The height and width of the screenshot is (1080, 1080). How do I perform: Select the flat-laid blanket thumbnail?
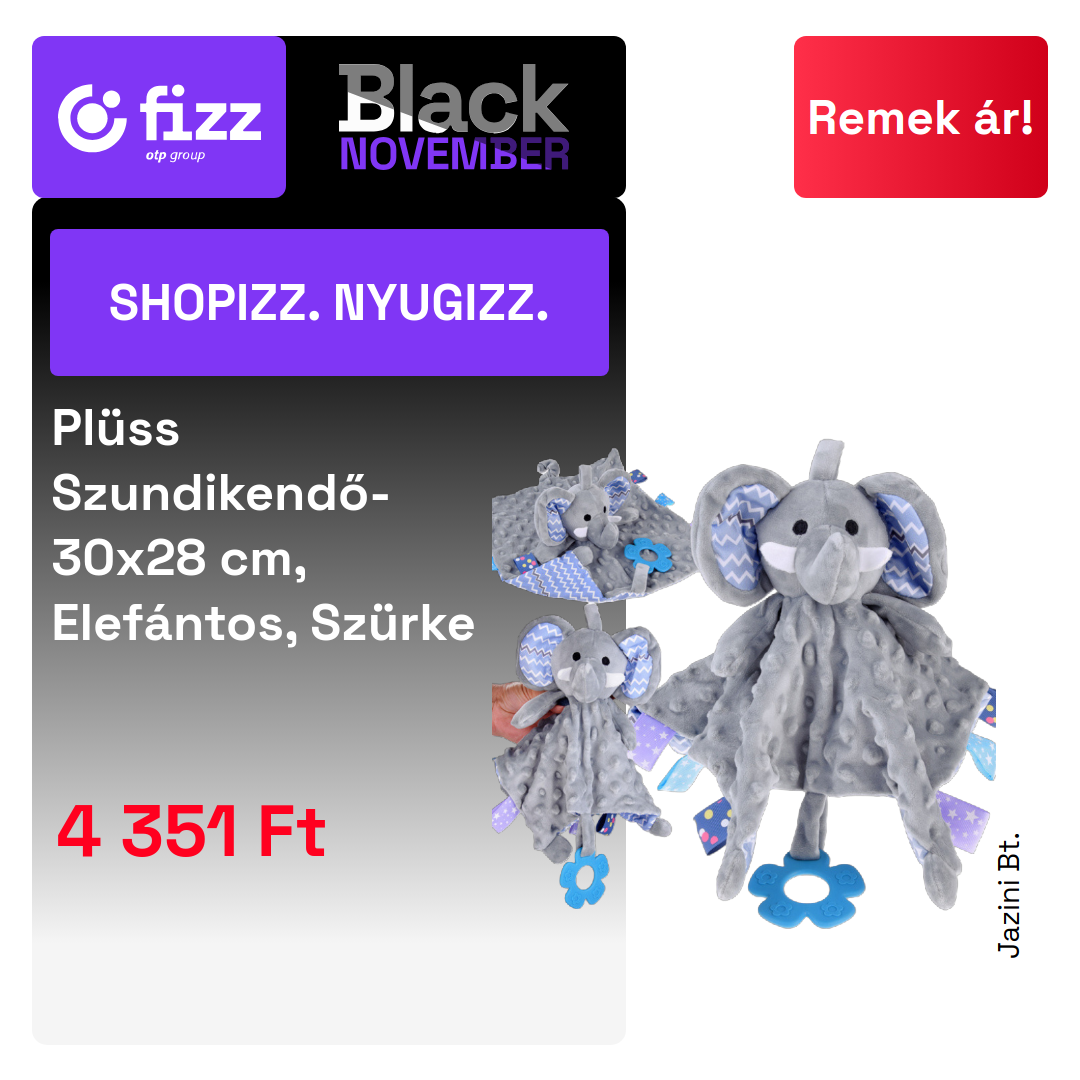[591, 525]
